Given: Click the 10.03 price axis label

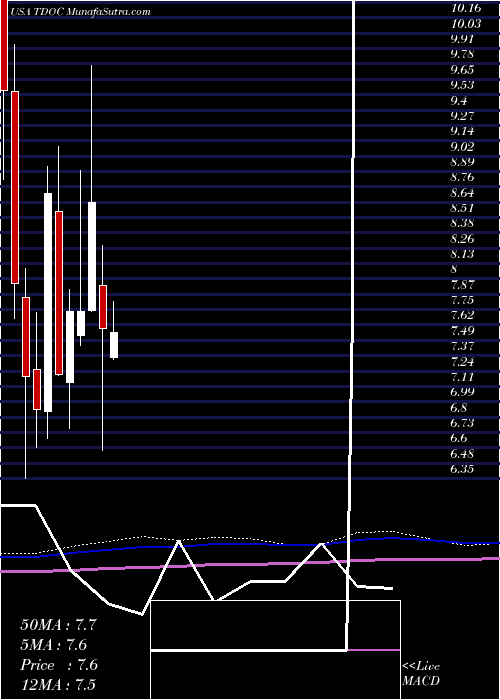Looking at the screenshot, I should point(466,23).
